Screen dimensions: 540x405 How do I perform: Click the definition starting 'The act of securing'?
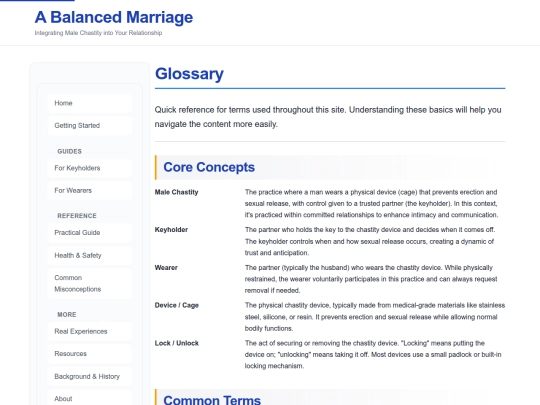pos(373,354)
